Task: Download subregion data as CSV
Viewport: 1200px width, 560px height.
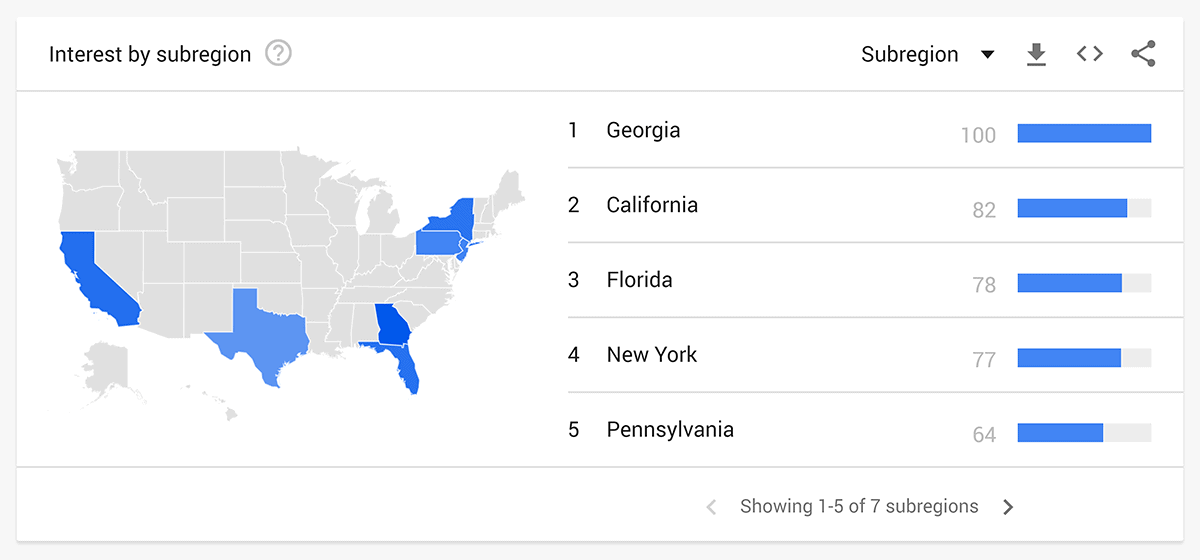Action: tap(1036, 54)
